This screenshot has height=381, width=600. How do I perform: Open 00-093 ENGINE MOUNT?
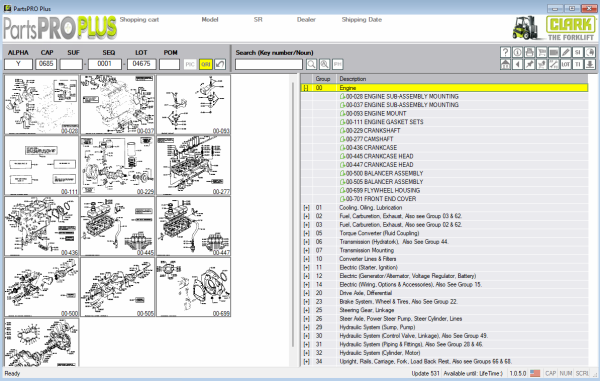(373, 114)
